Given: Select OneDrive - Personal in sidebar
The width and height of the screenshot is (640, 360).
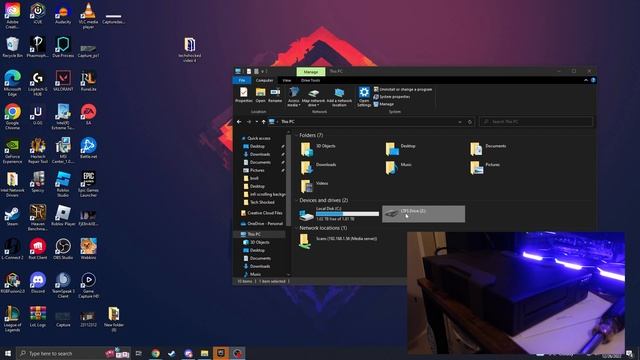Looking at the screenshot, I should [x=262, y=224].
